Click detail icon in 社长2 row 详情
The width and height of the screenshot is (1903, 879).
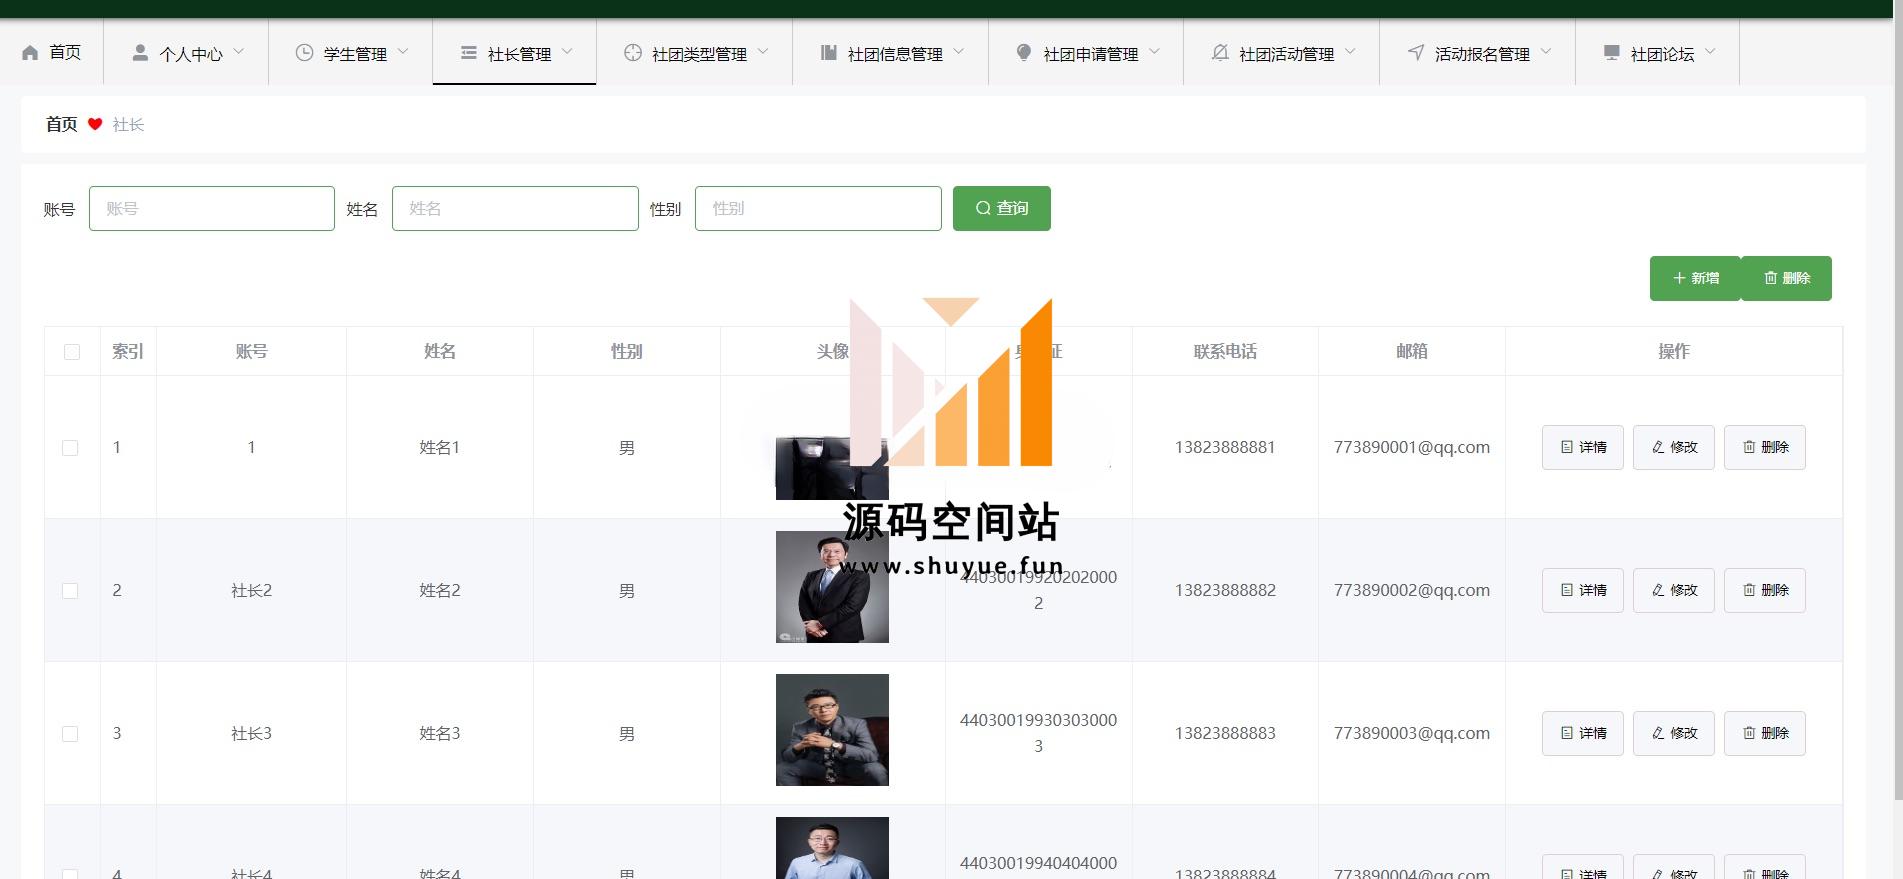click(x=1567, y=590)
